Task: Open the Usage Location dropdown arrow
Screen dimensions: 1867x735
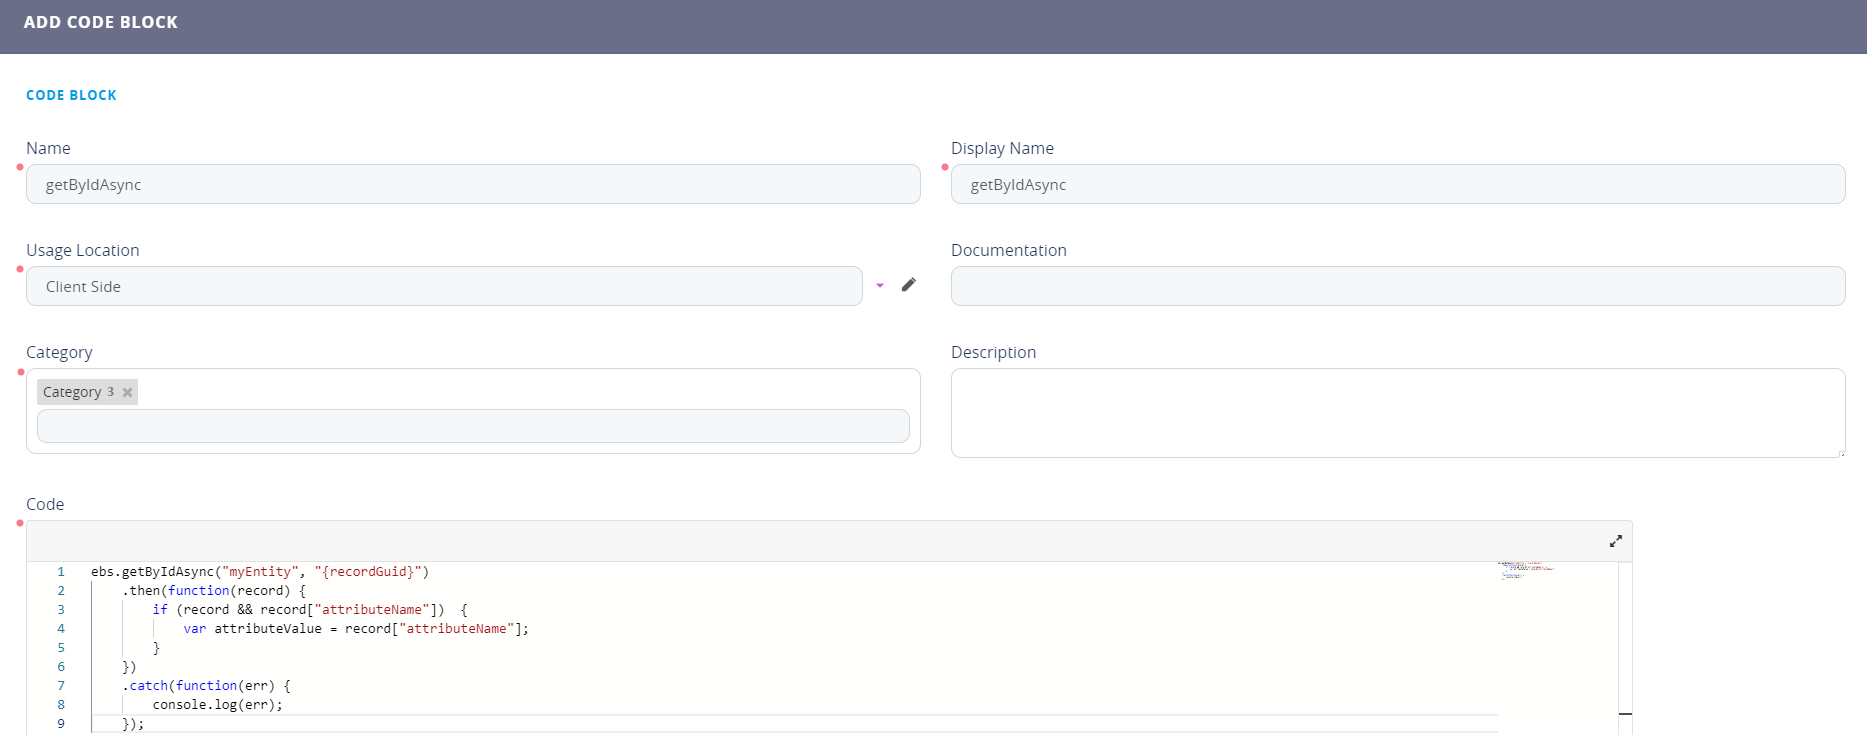Action: point(880,286)
